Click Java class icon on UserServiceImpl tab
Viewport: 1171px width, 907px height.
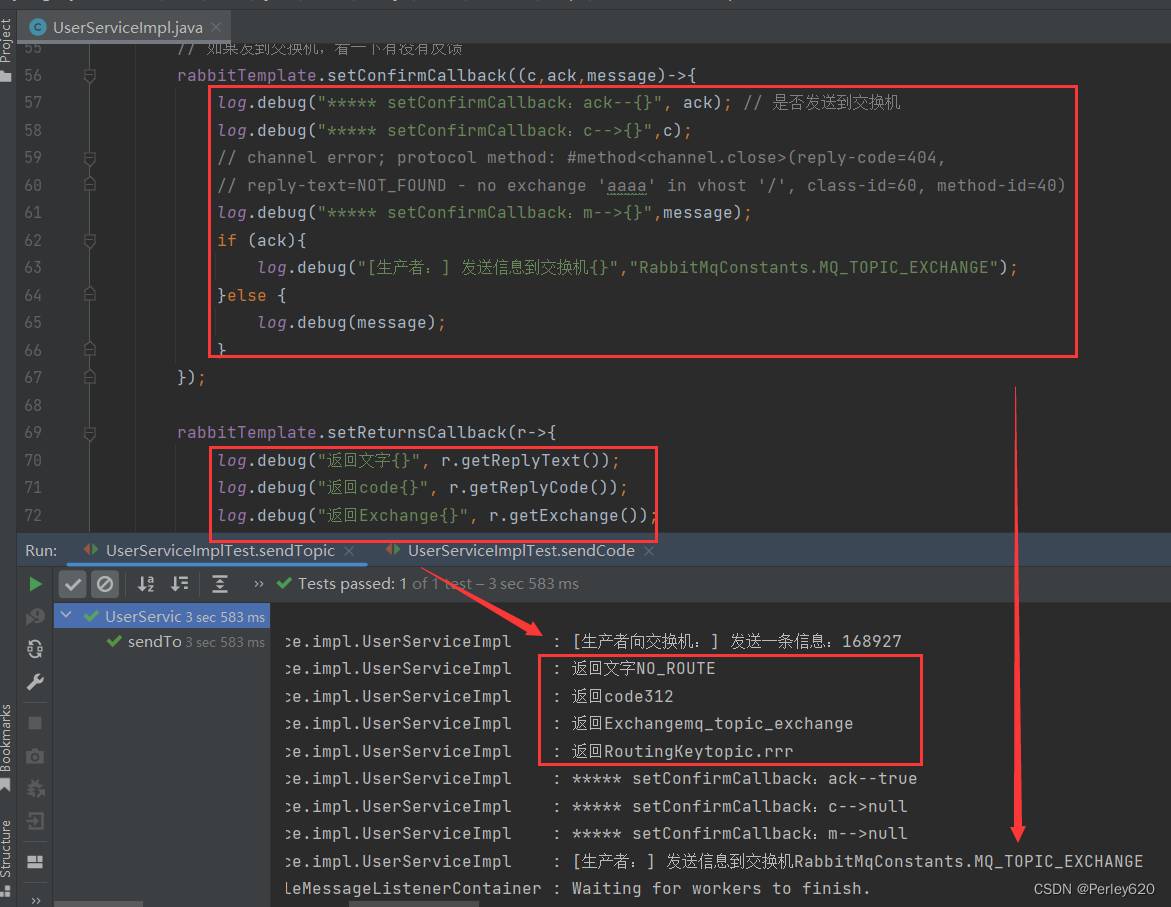coord(37,27)
